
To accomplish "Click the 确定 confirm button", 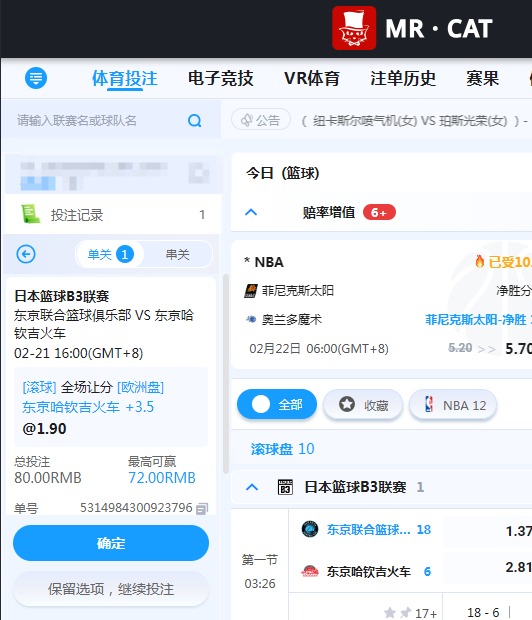I will click(x=111, y=543).
